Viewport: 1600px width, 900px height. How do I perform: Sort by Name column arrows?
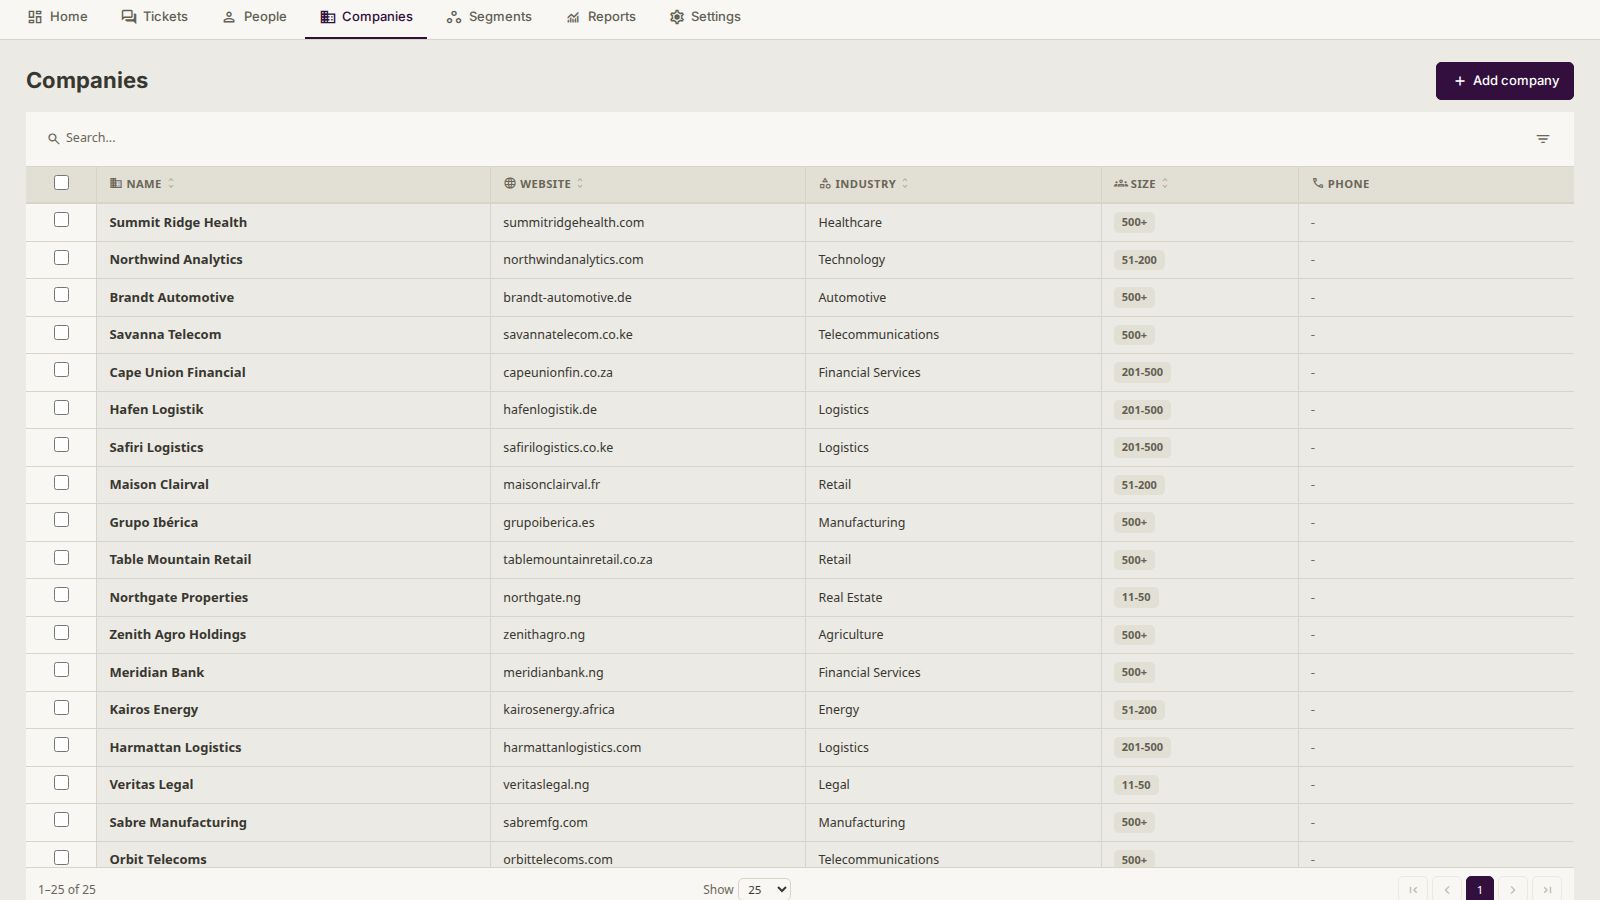point(171,184)
